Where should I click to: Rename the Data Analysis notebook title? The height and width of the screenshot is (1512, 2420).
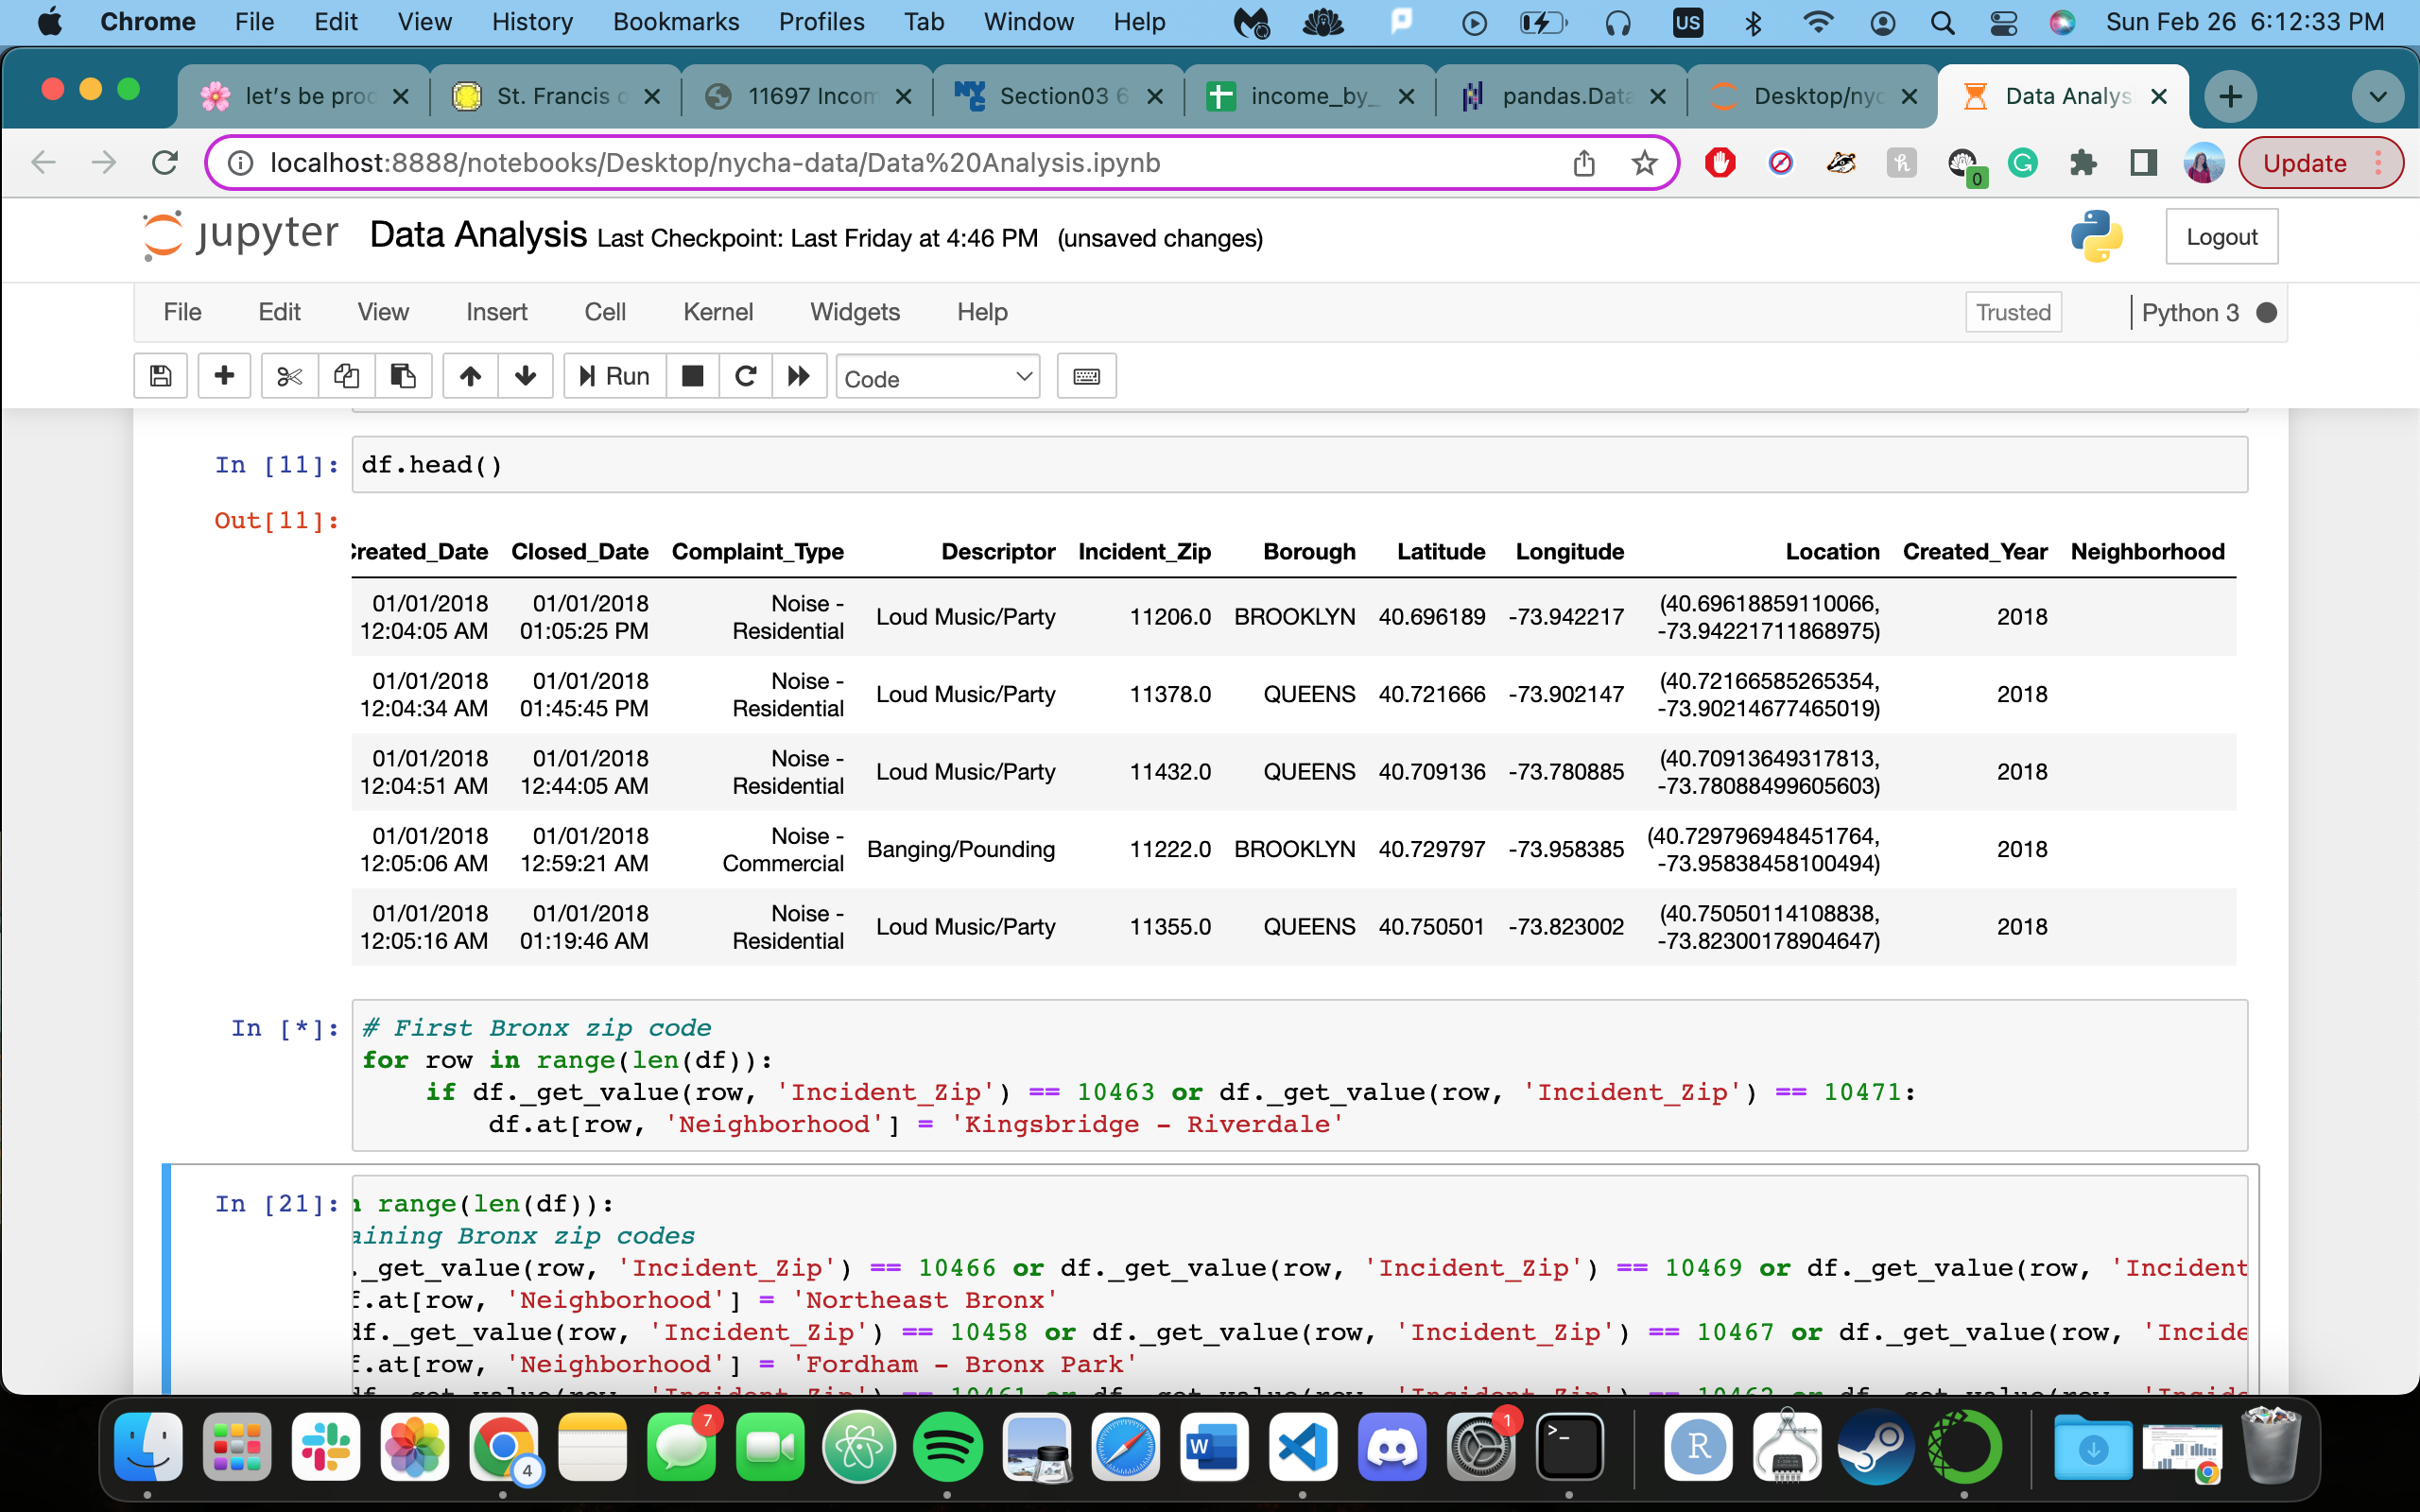478,235
